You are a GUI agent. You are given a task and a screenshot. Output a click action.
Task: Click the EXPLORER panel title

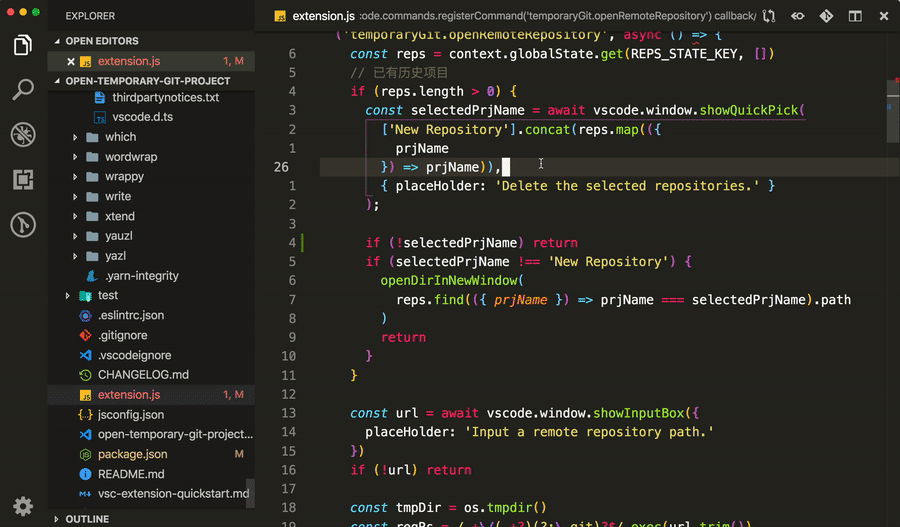click(90, 16)
